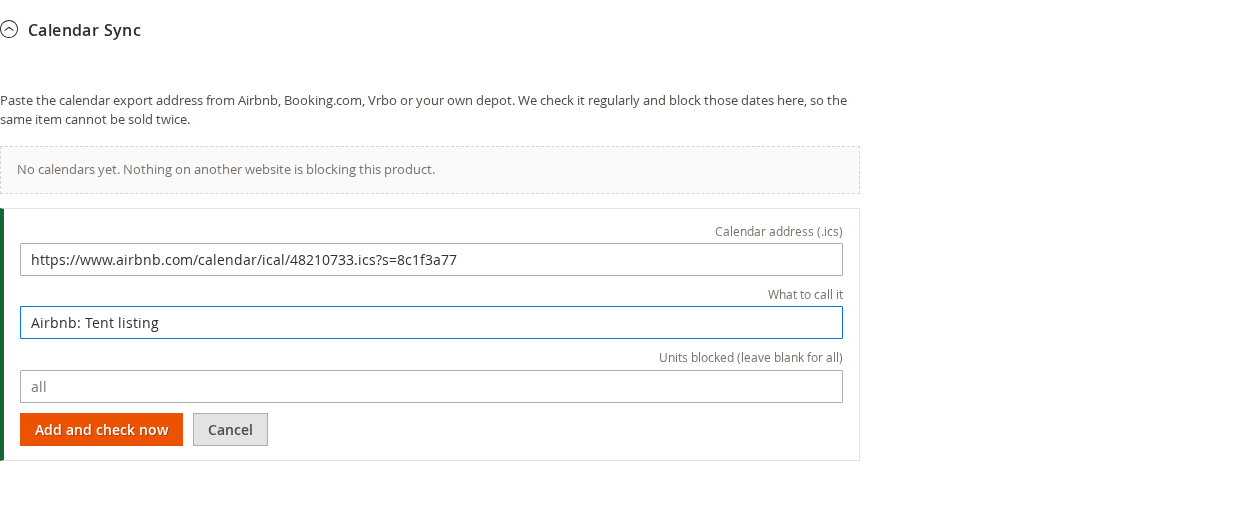1252x505 pixels.
Task: Click into the Calendar address .ics field
Action: point(431,260)
